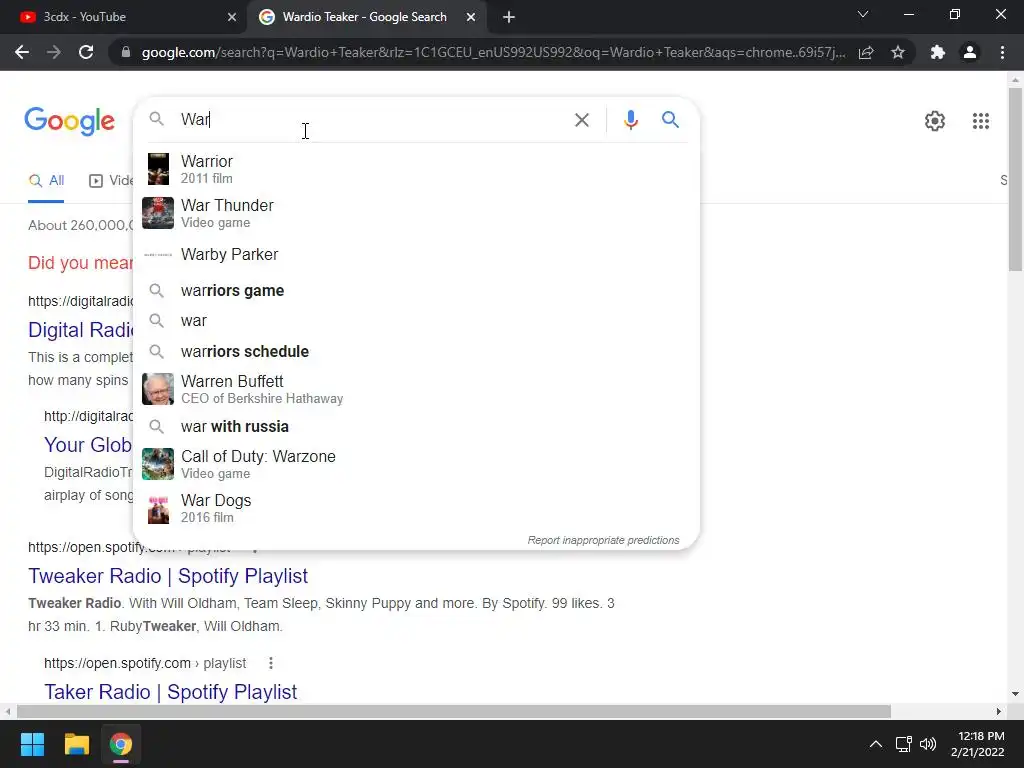1024x768 pixels.
Task: Go back with the browser back arrow
Action: [x=22, y=52]
